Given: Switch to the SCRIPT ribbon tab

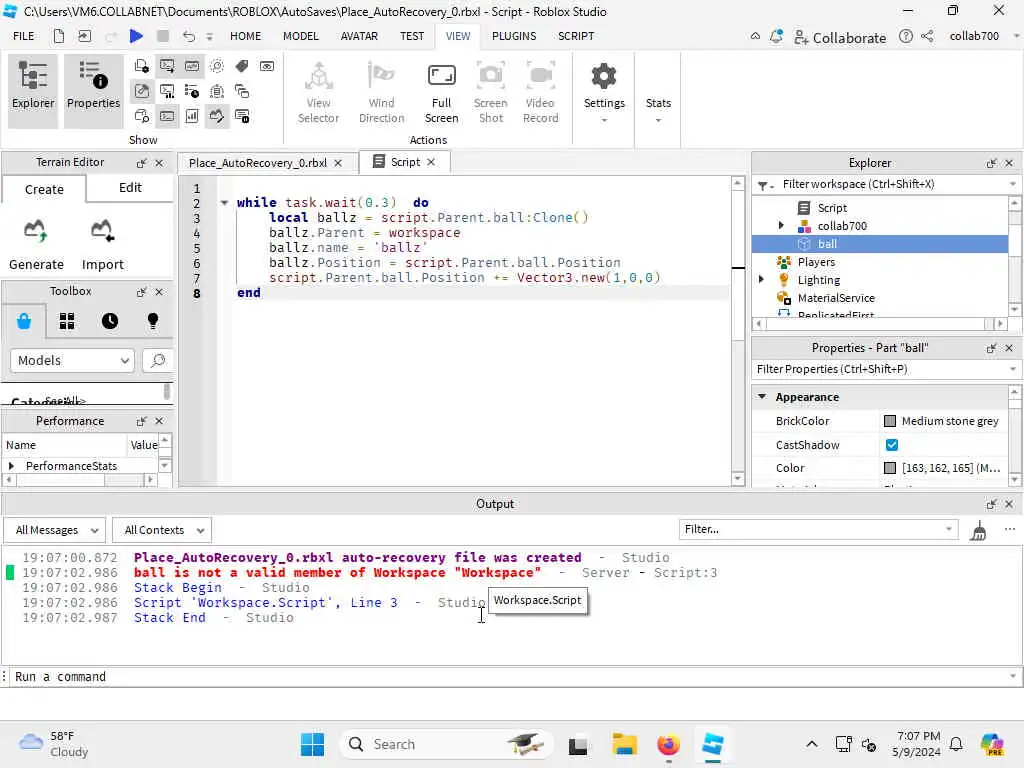Looking at the screenshot, I should pyautogui.click(x=576, y=36).
